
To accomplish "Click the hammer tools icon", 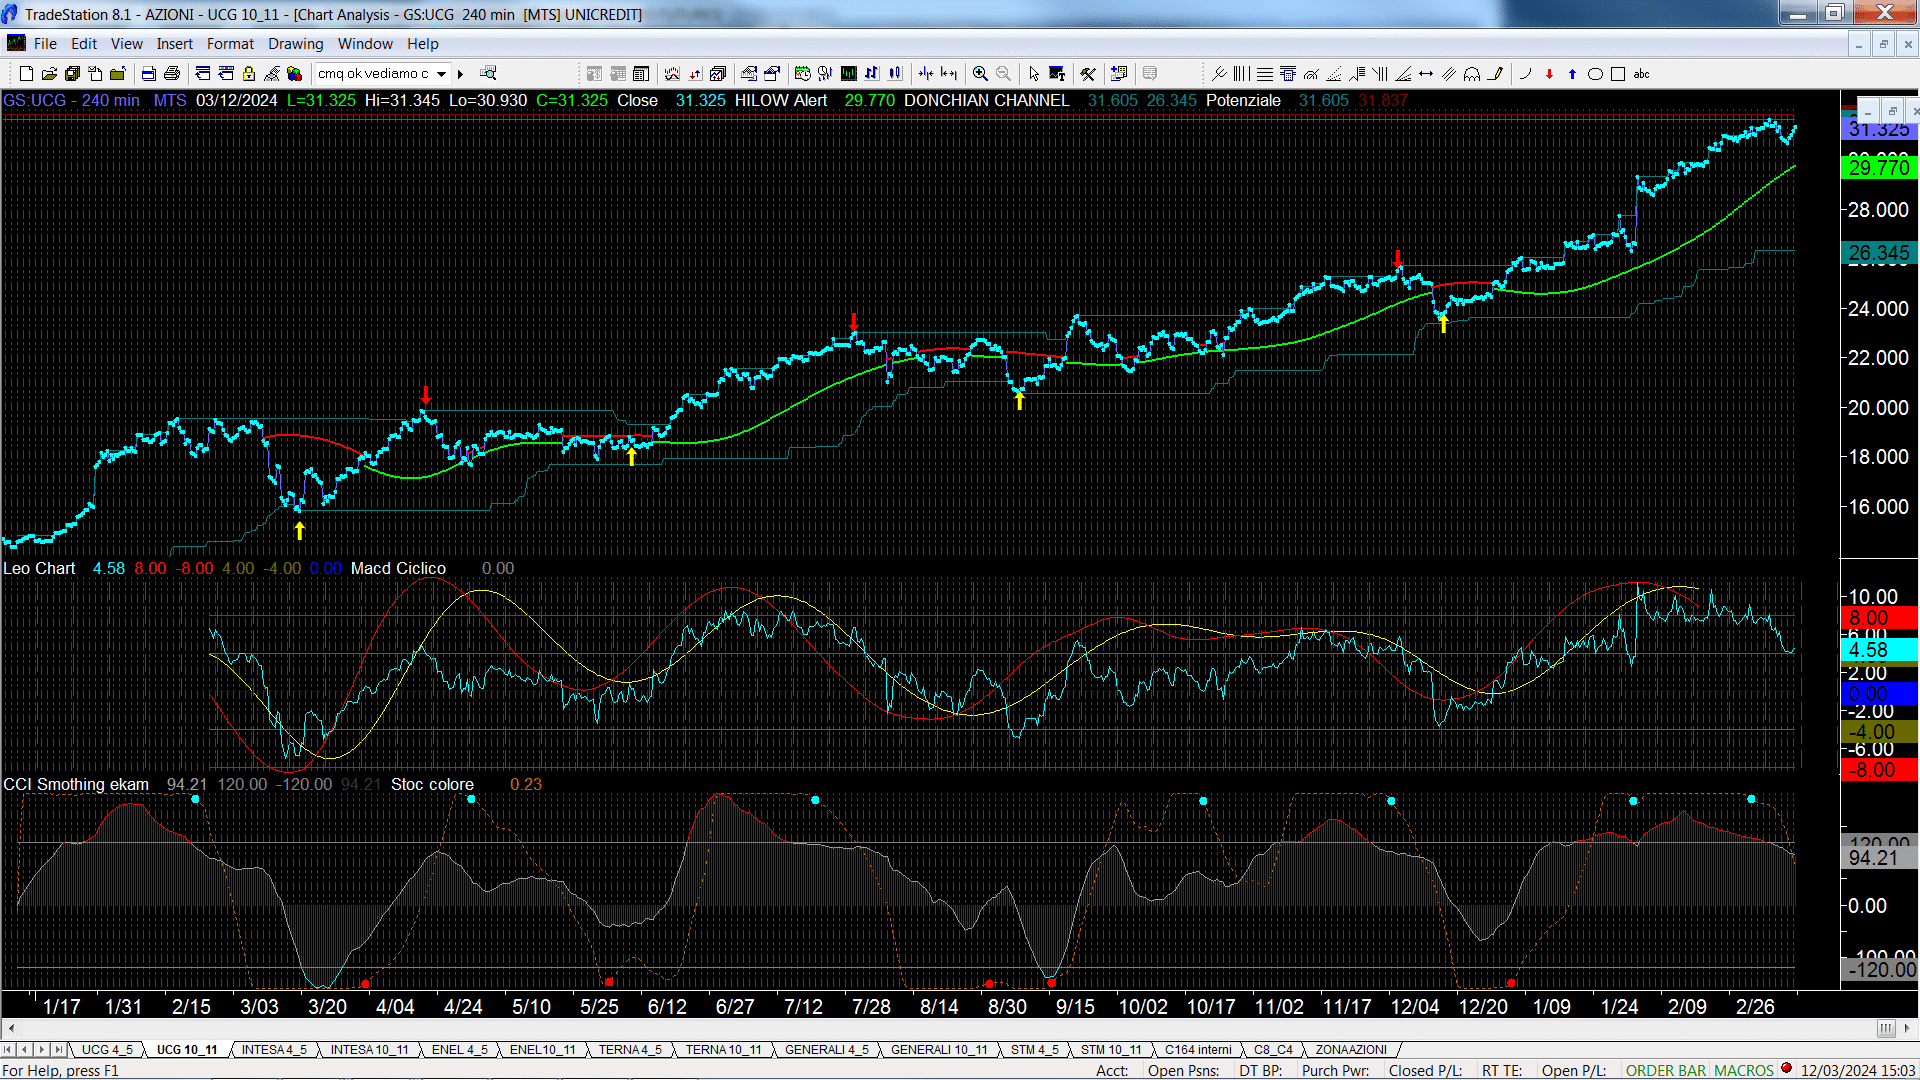I will click(1088, 73).
